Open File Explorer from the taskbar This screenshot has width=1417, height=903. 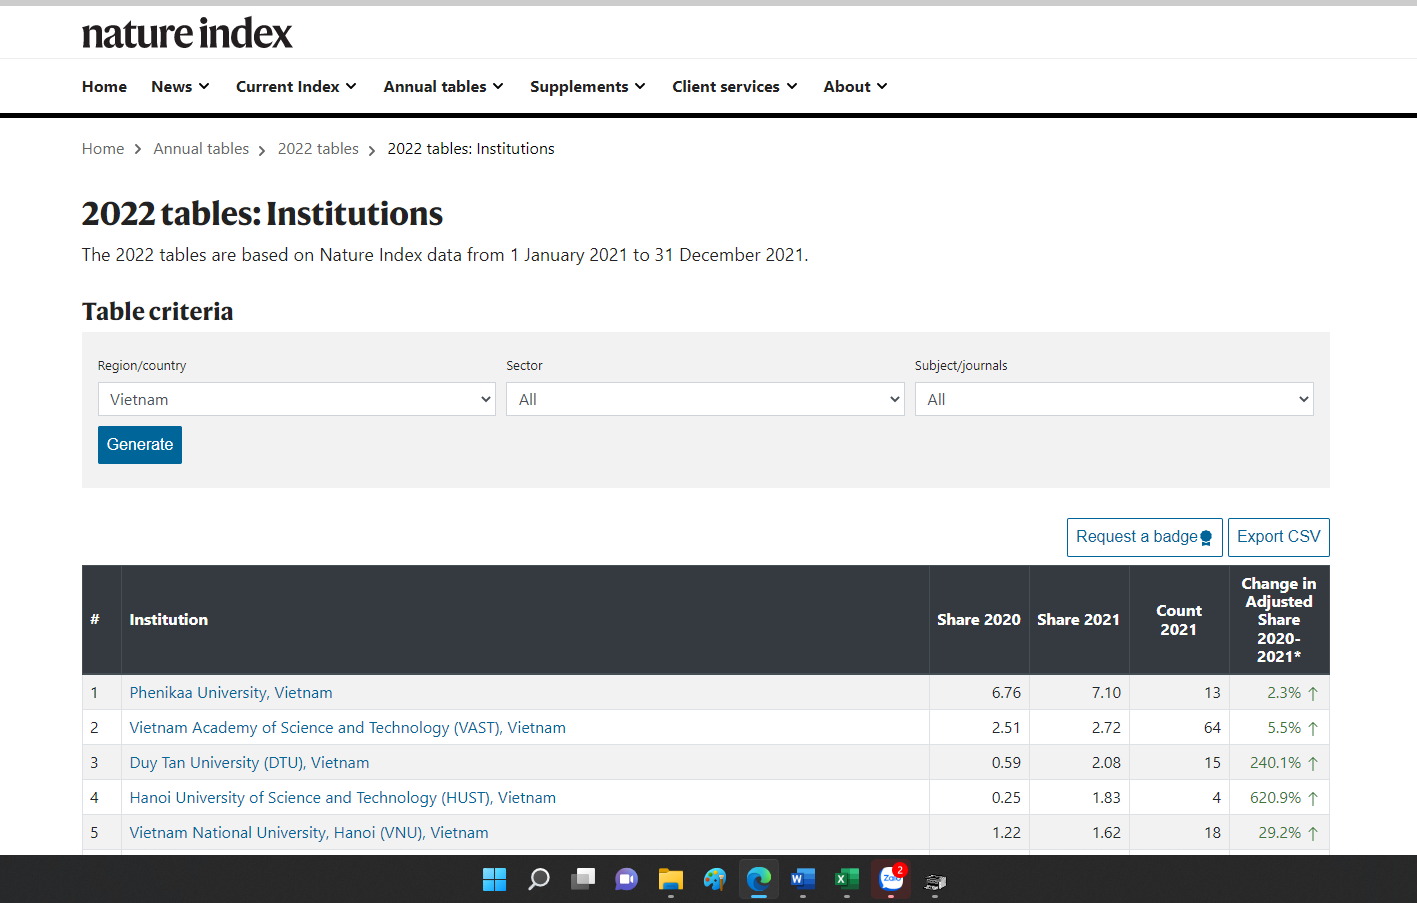click(670, 879)
